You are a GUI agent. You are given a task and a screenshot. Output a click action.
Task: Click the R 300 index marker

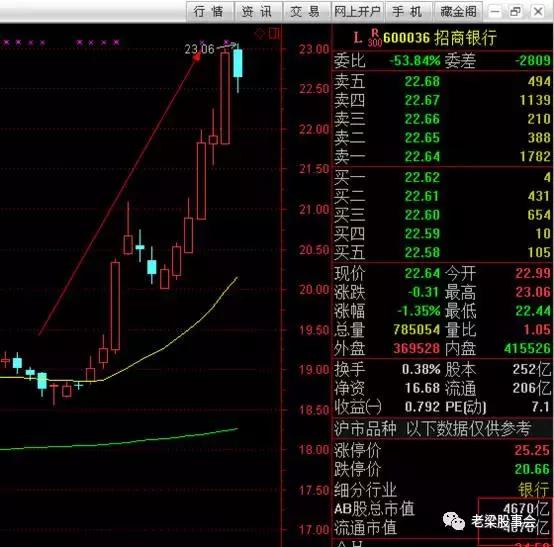(375, 38)
